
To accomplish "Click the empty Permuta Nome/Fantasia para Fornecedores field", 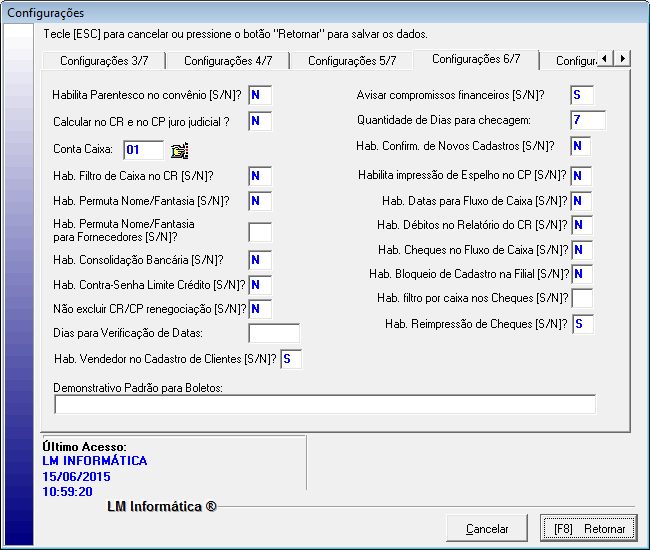I will click(260, 232).
